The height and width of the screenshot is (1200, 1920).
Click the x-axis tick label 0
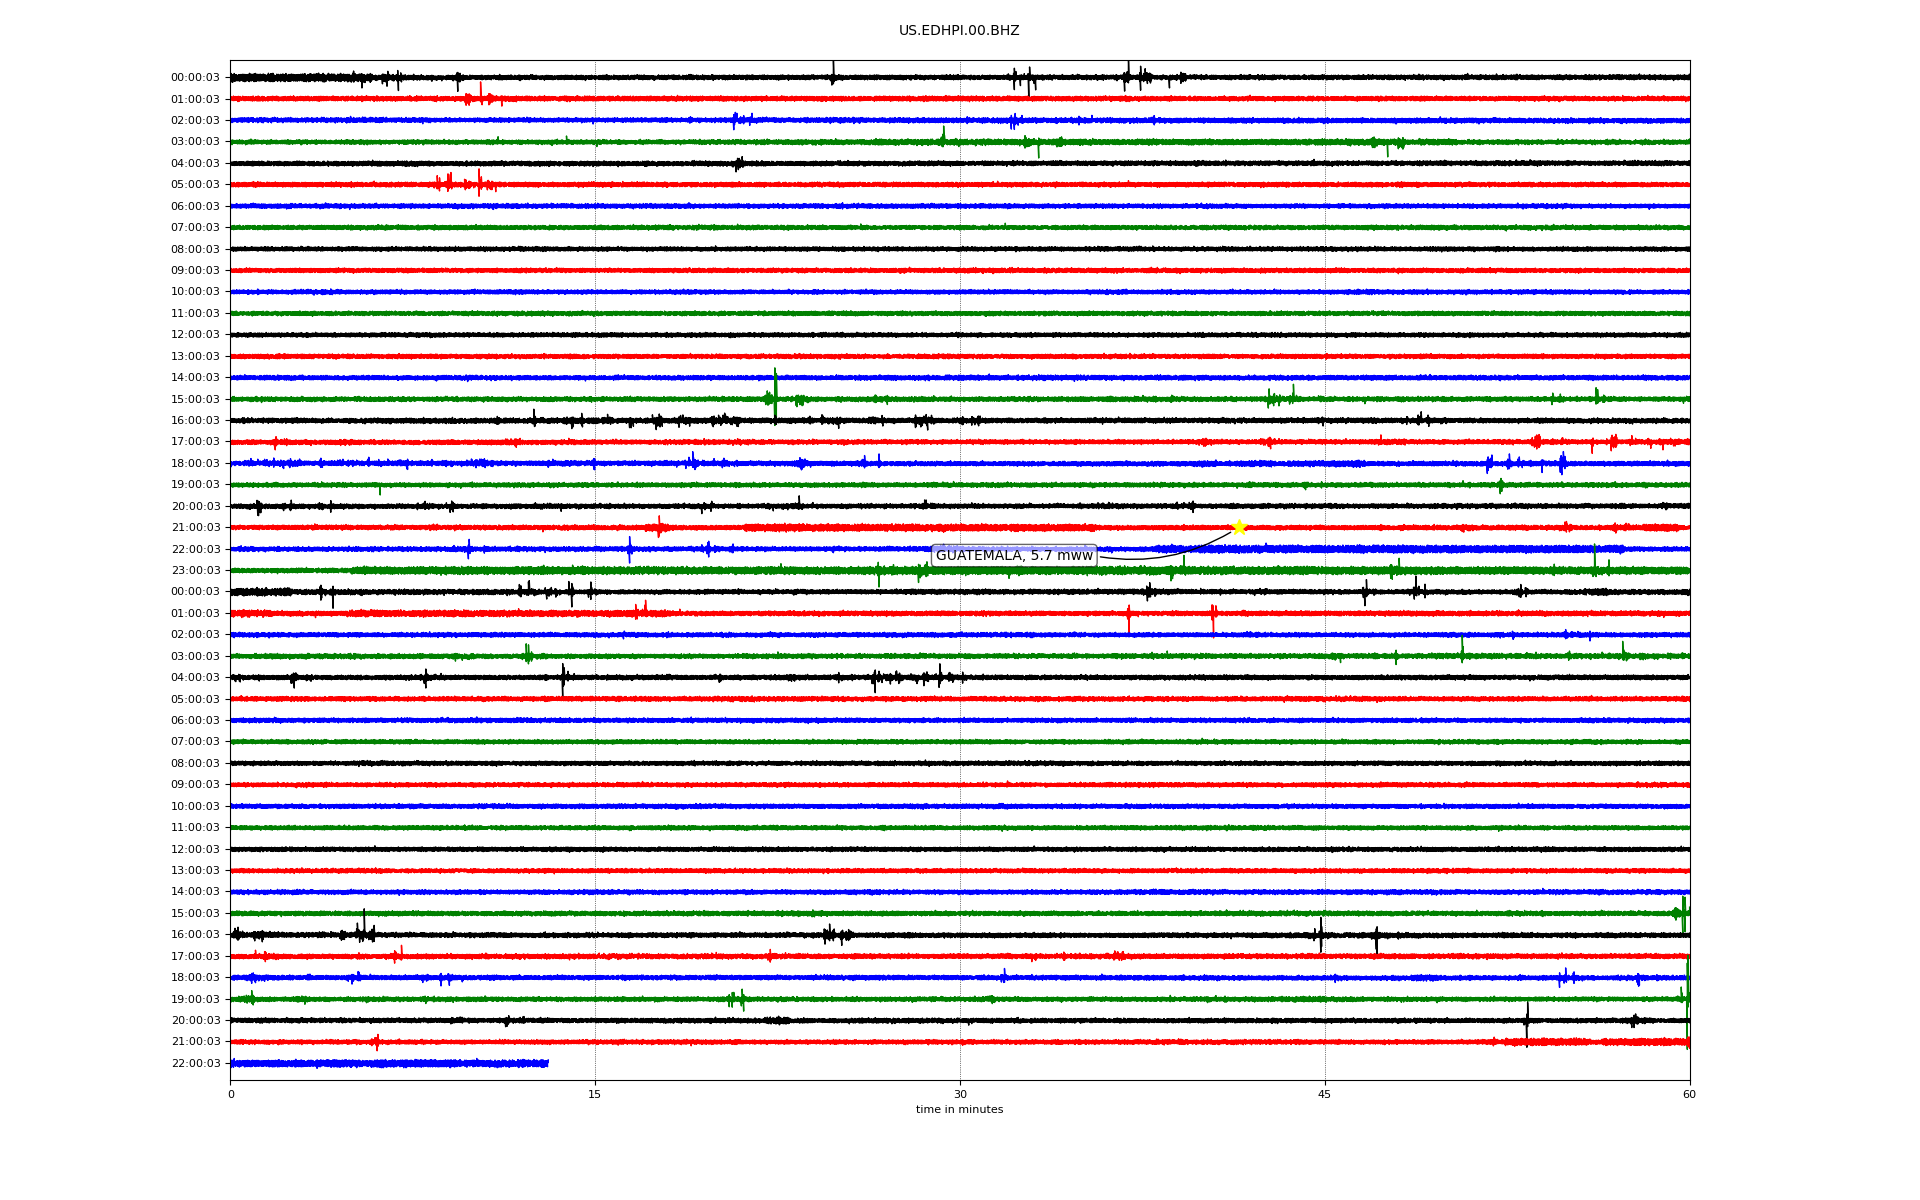coord(231,1094)
